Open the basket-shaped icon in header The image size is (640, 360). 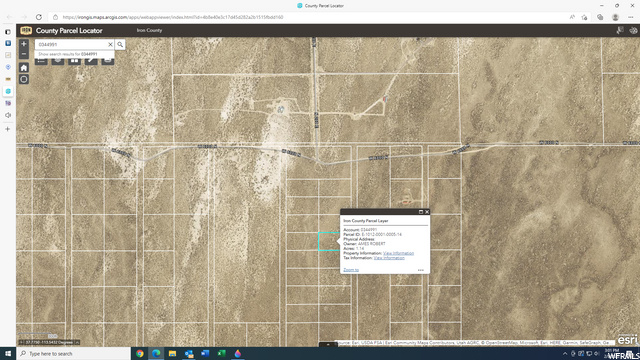click(x=633, y=30)
